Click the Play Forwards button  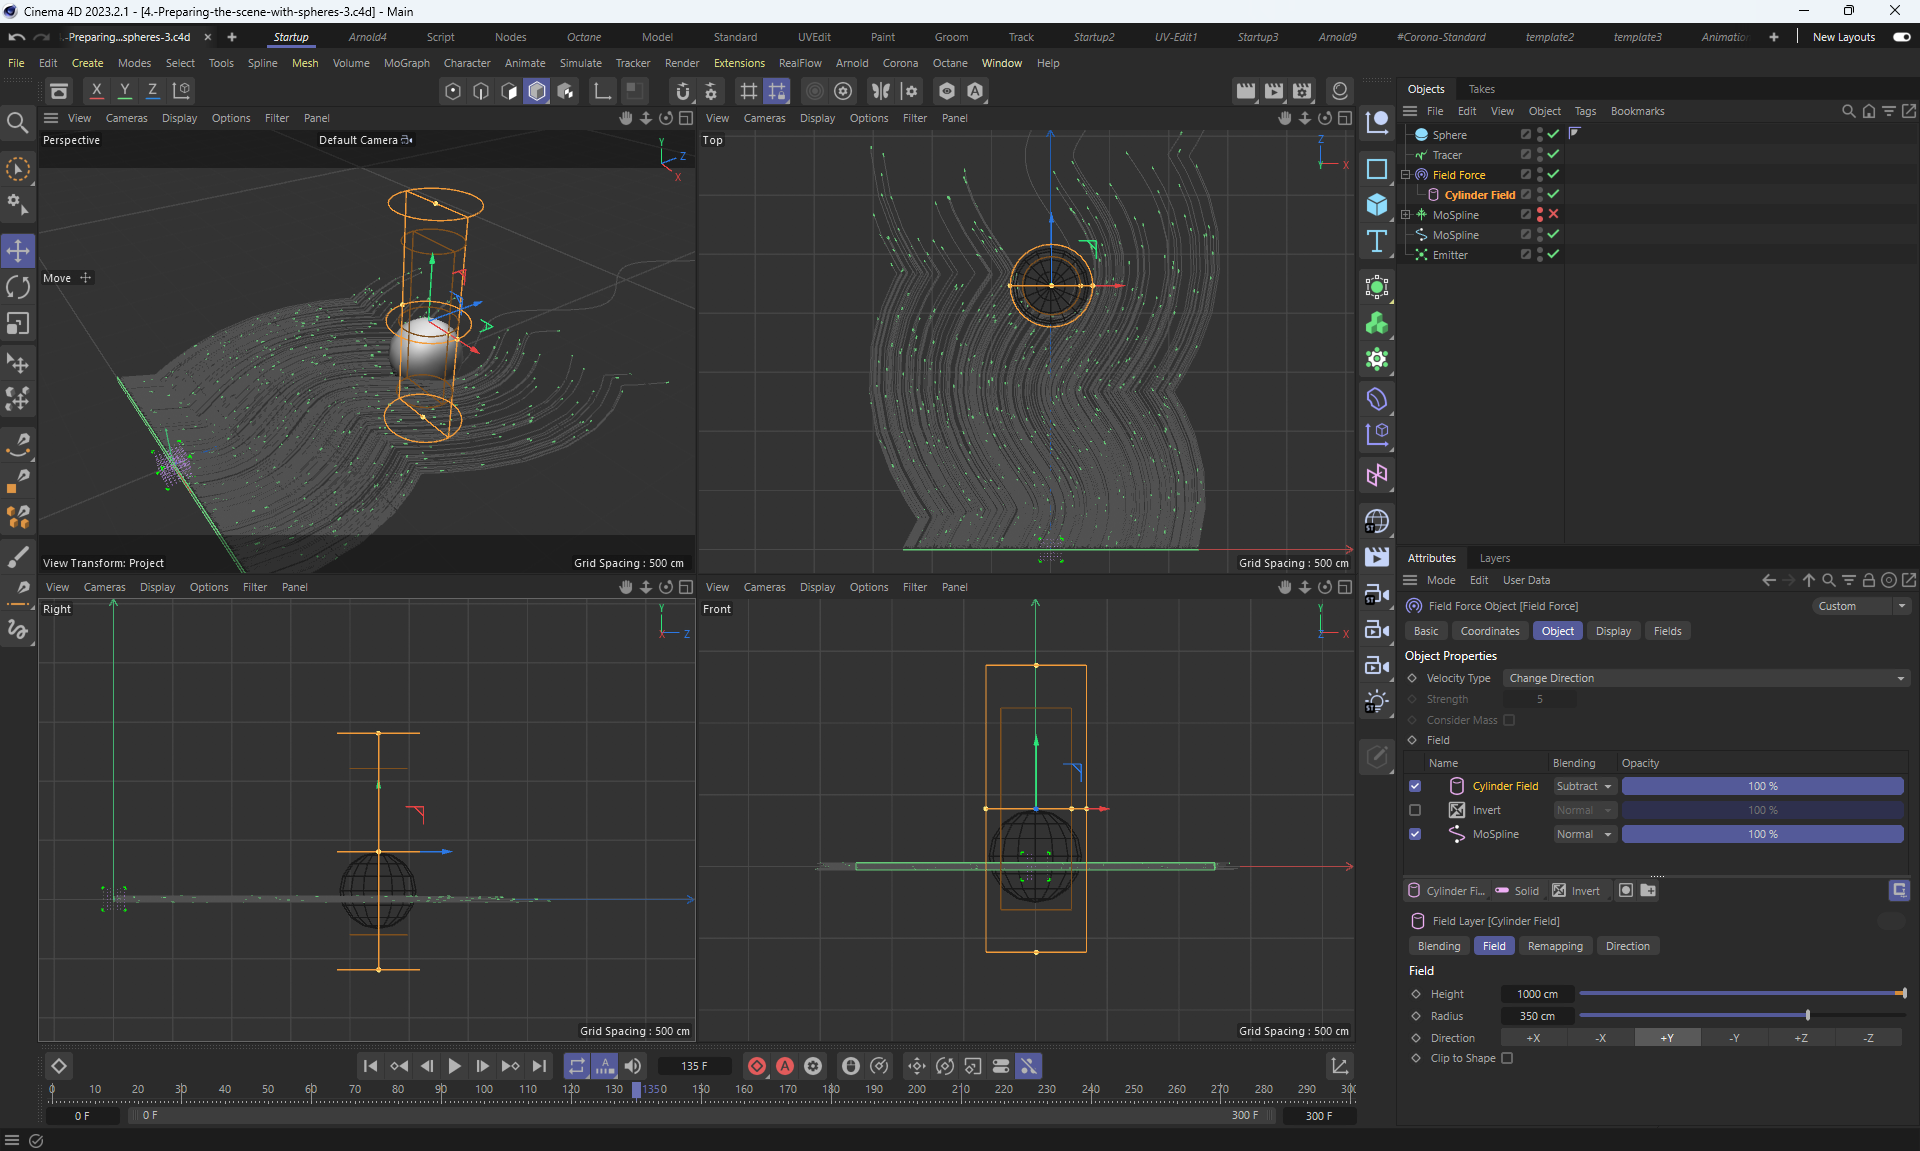[455, 1066]
